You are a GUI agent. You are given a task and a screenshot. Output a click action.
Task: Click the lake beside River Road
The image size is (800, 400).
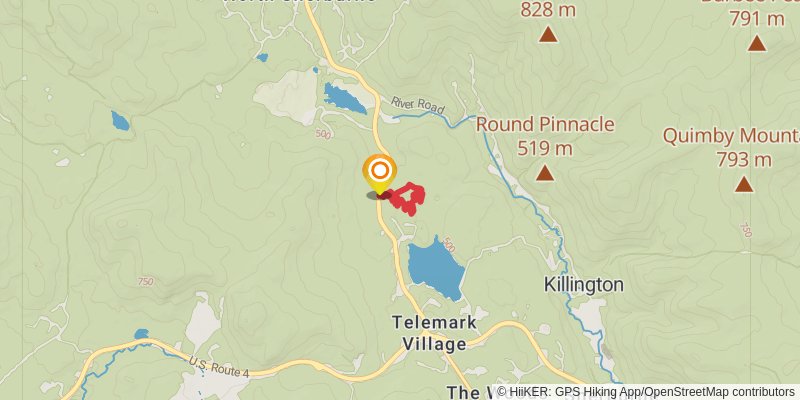point(345,99)
